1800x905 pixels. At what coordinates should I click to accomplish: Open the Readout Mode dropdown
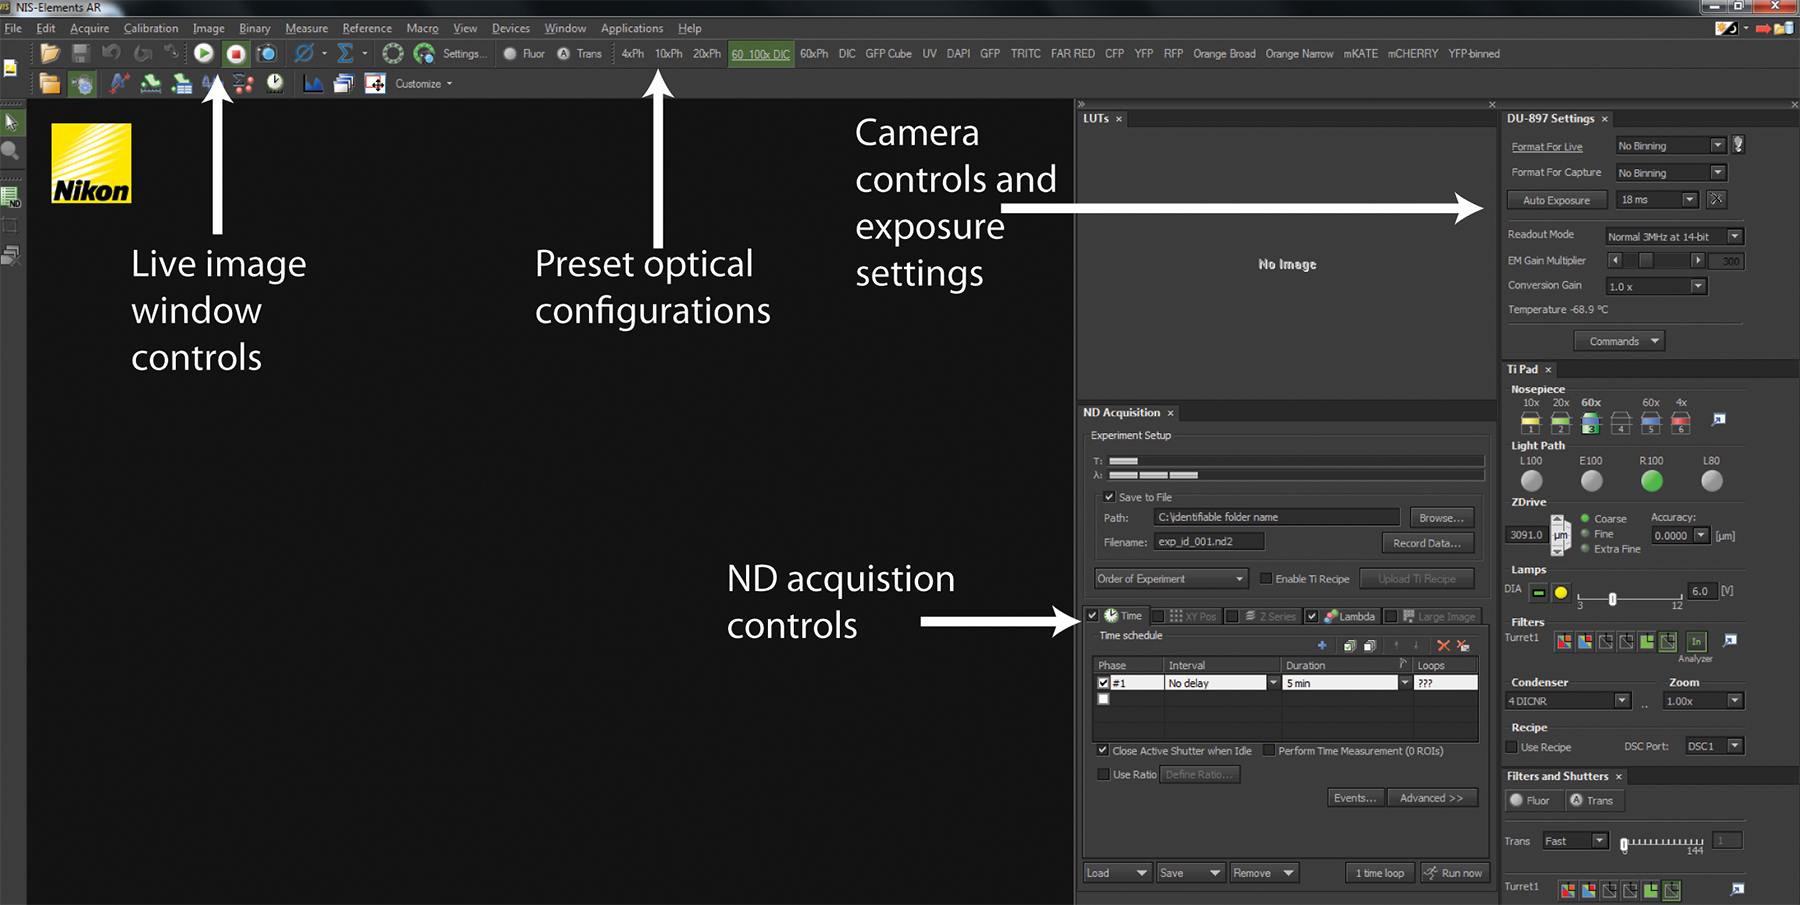[x=1734, y=237]
